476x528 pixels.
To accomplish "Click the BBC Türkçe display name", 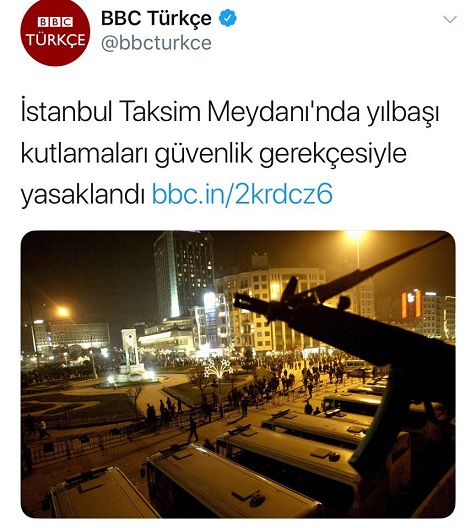I will coord(156,18).
